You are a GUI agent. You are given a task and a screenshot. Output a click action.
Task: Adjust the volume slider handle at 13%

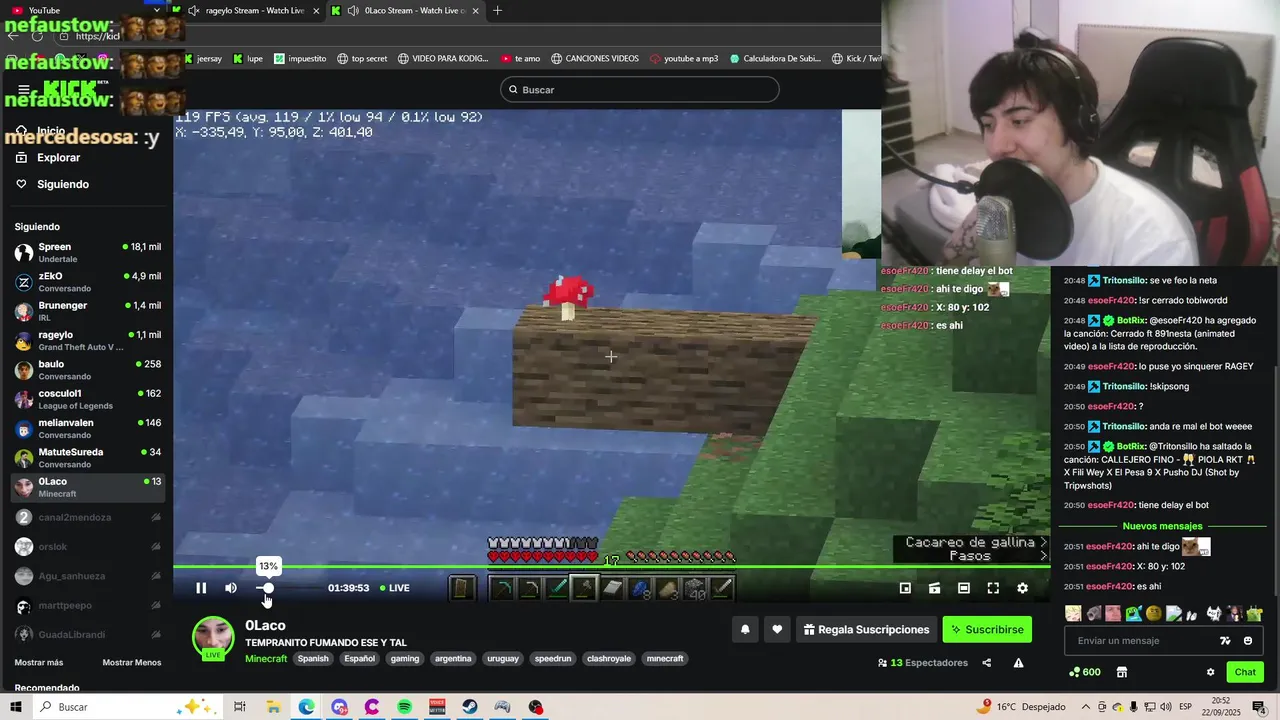point(268,588)
